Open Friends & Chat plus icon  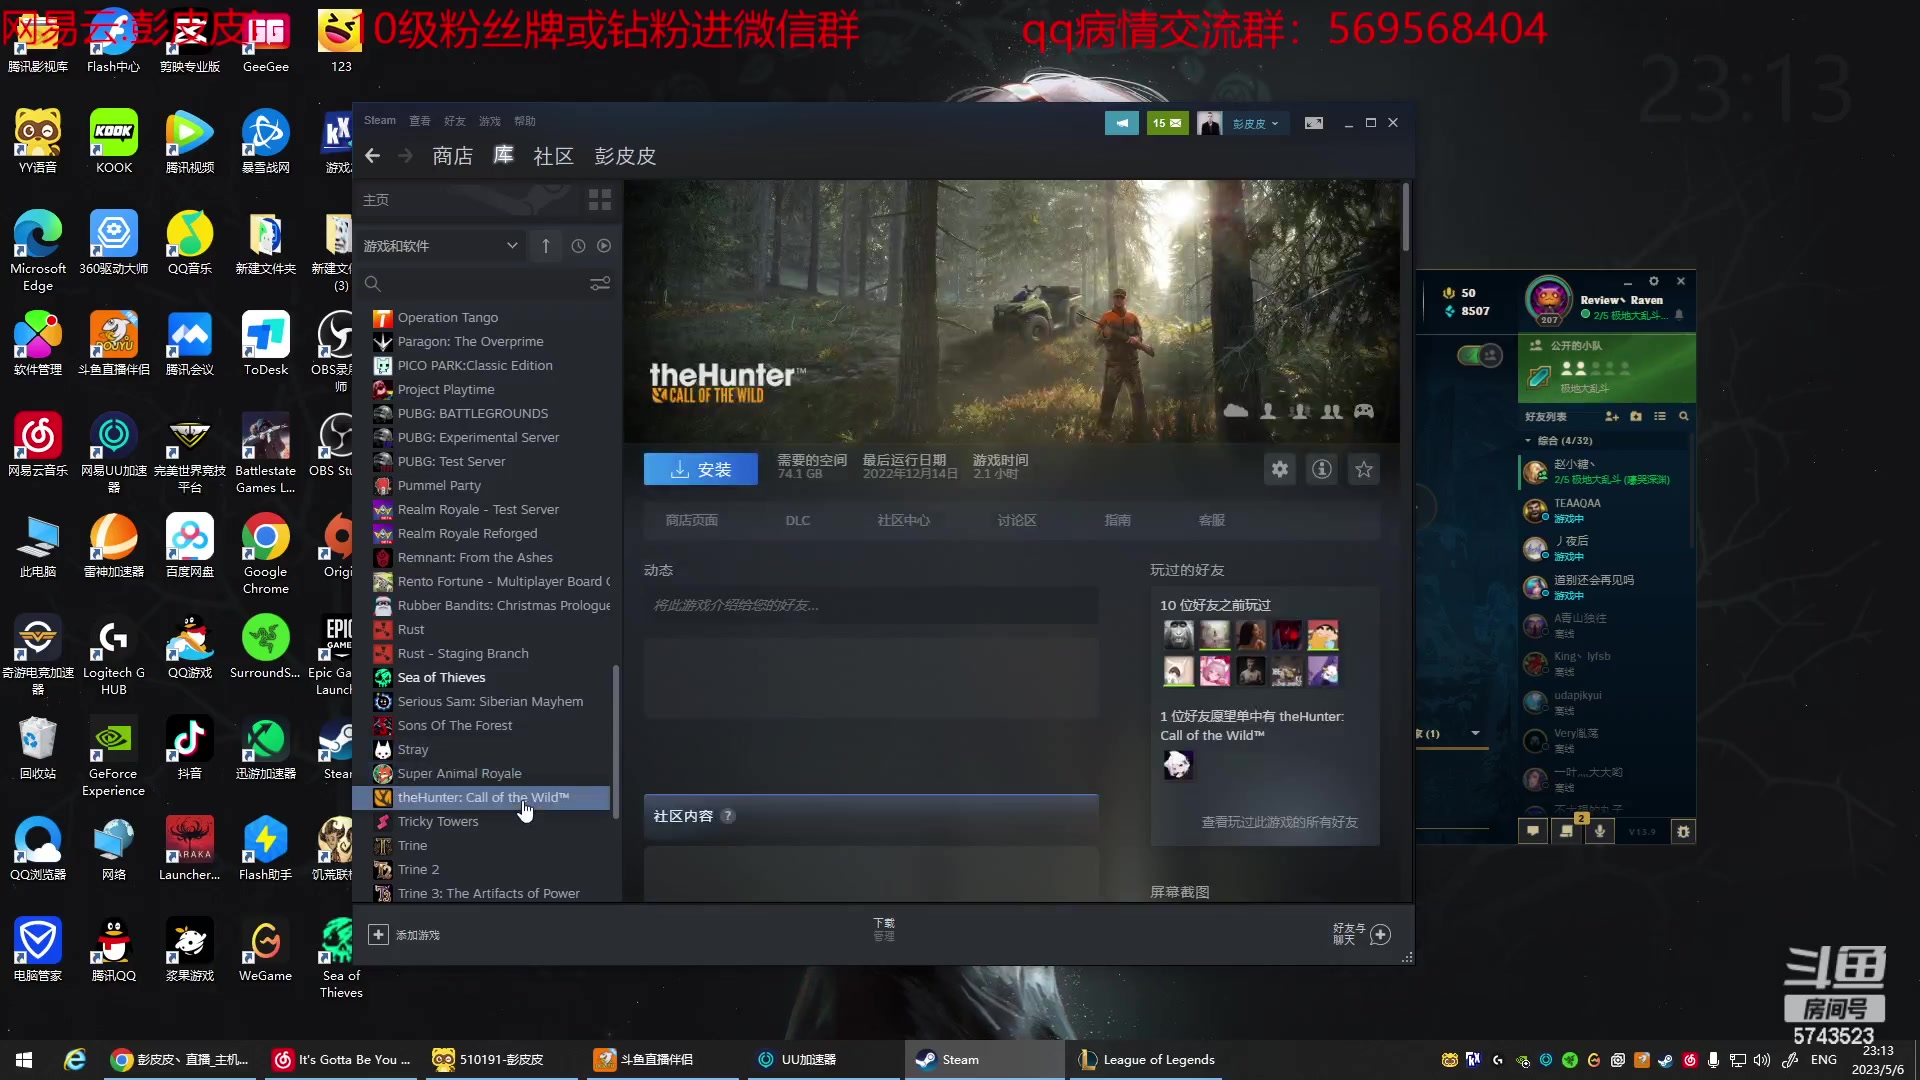click(1381, 935)
